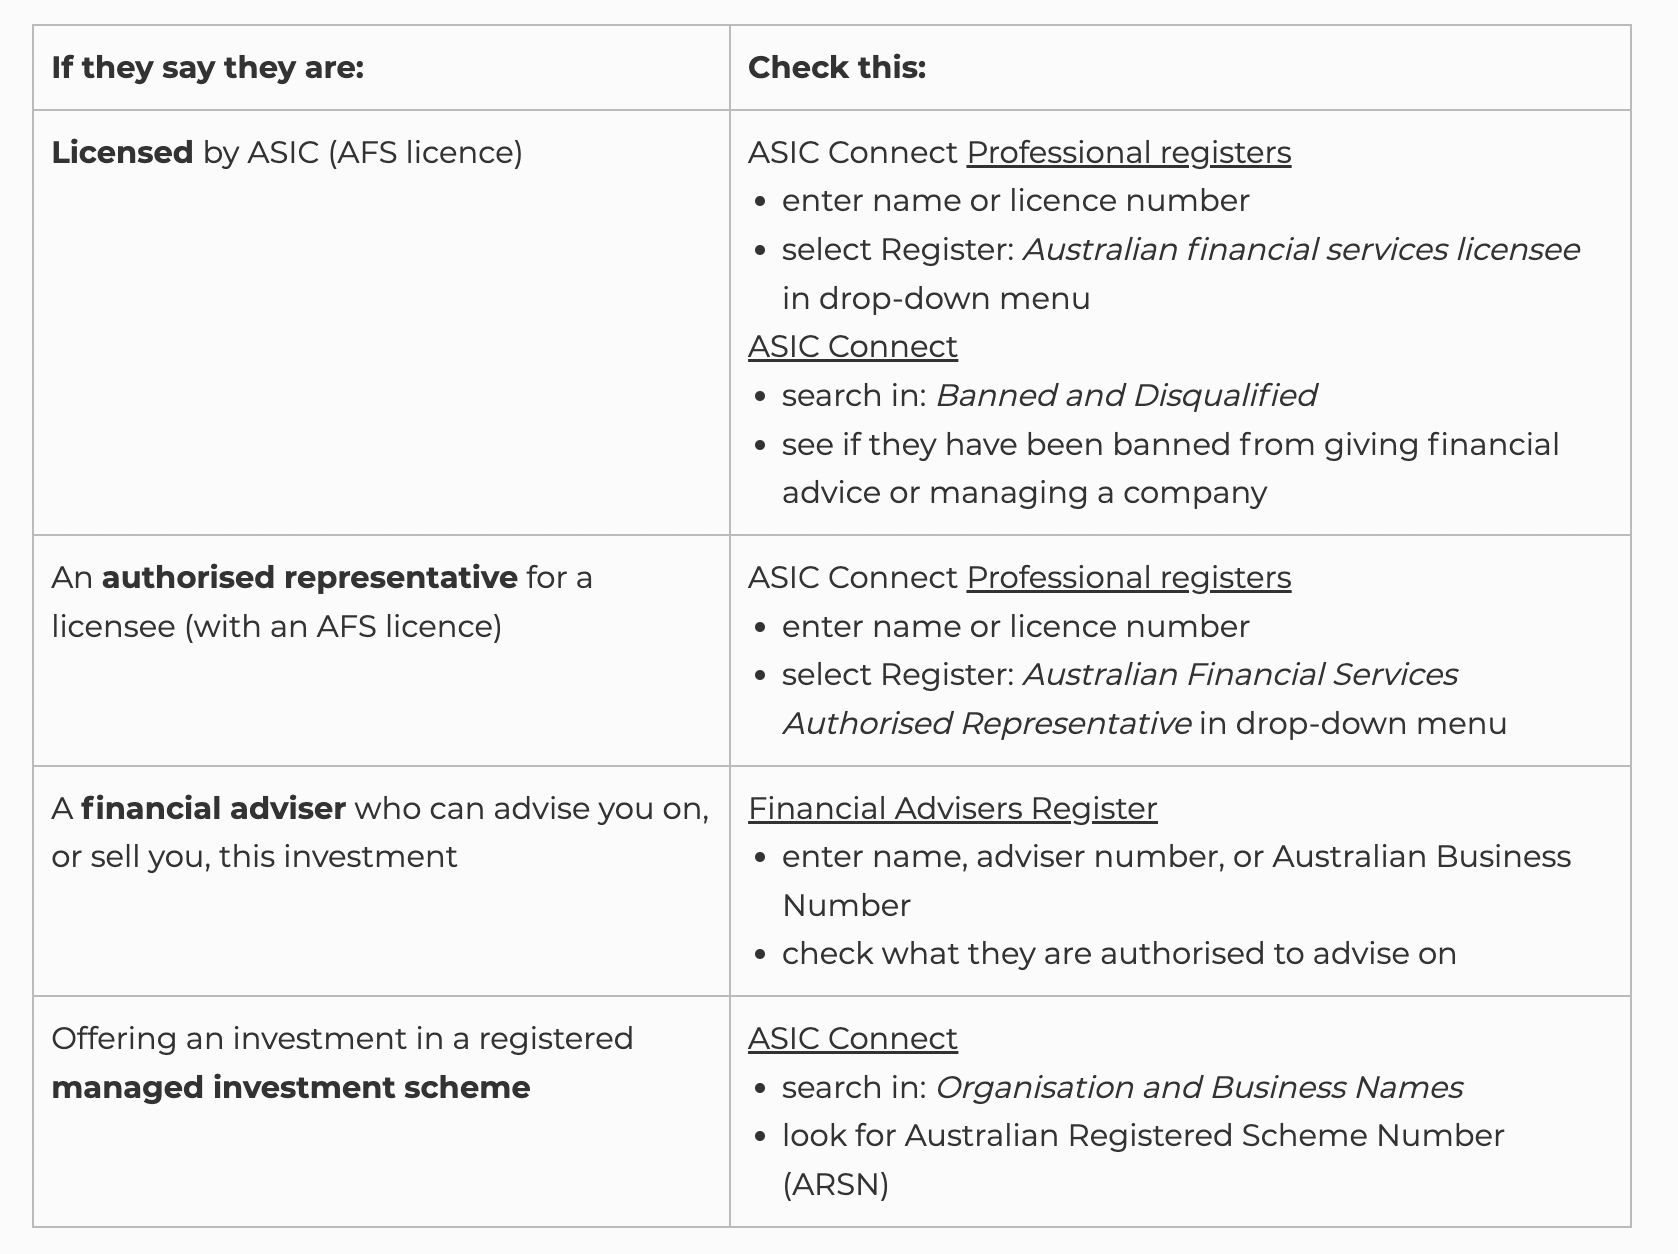Open Professional registers link in authorised representative row

tap(1128, 578)
